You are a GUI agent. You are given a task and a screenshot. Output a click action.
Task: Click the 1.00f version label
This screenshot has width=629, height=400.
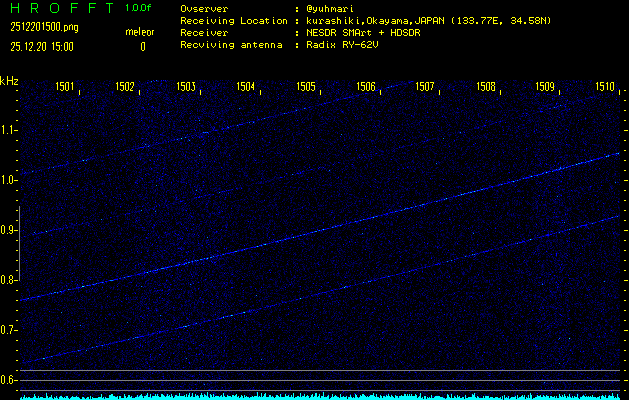[x=139, y=8]
